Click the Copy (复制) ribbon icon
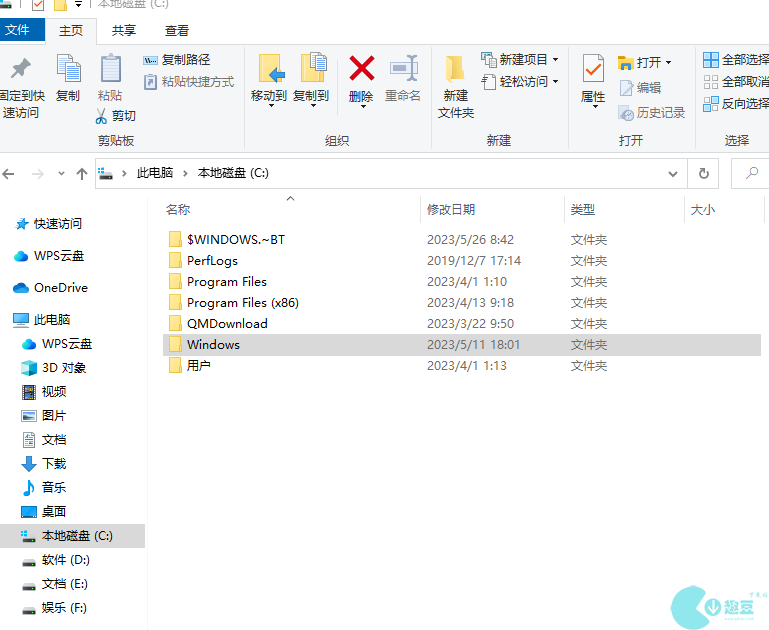Viewport: 769px width, 630px height. tap(68, 69)
